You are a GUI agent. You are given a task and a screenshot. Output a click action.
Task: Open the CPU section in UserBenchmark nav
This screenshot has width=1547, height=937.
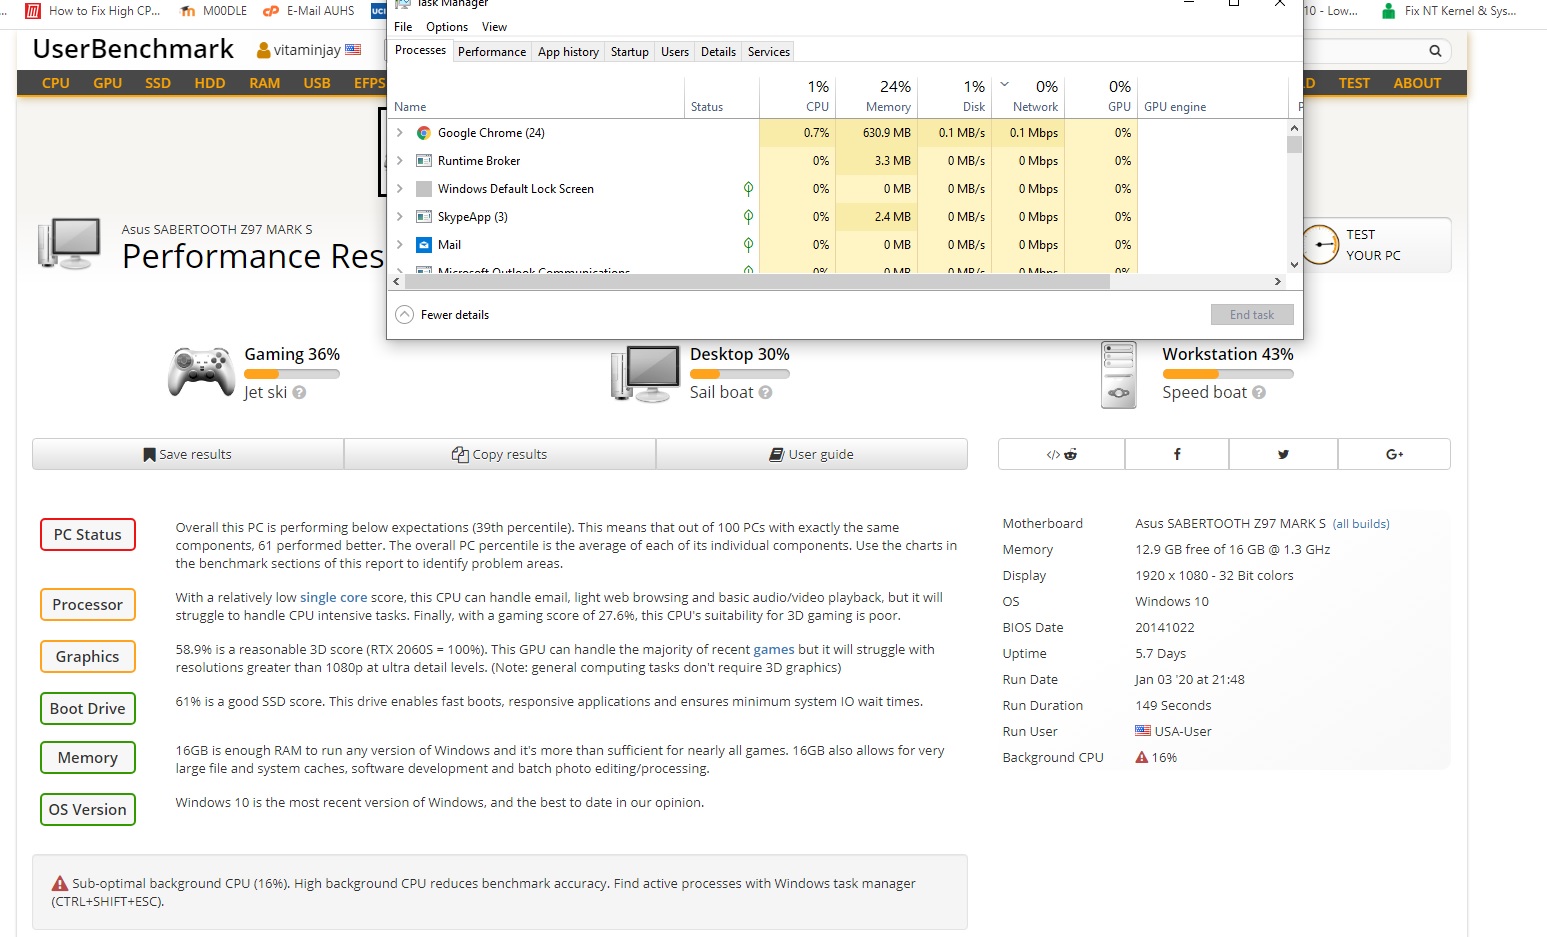point(56,83)
